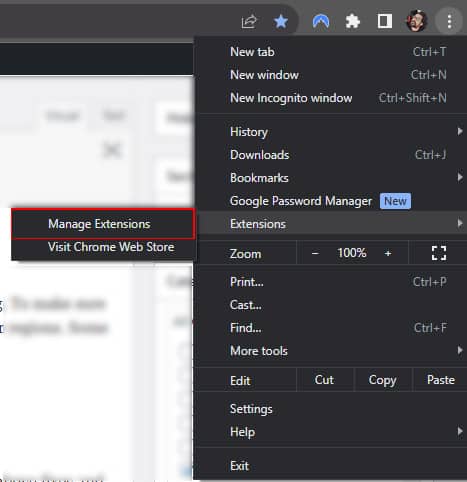This screenshot has width=467, height=482.
Task: Enter fullscreen via the Zoom row icon
Action: tap(439, 253)
